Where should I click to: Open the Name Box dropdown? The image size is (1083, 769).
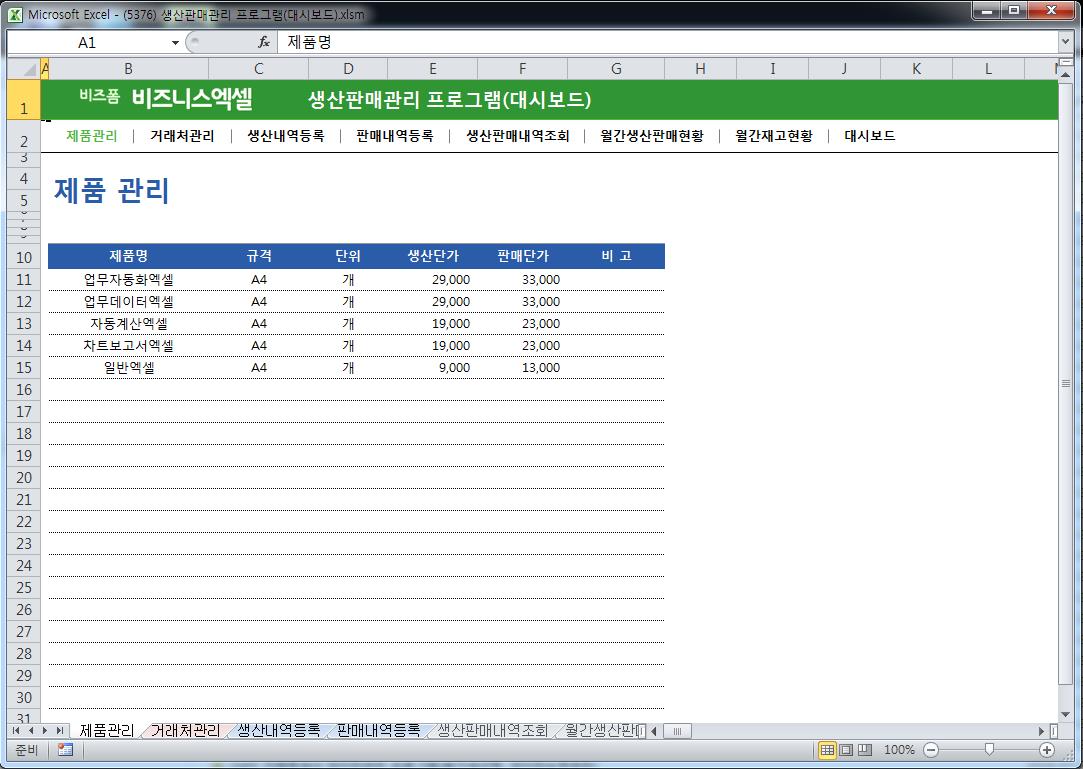tap(176, 43)
